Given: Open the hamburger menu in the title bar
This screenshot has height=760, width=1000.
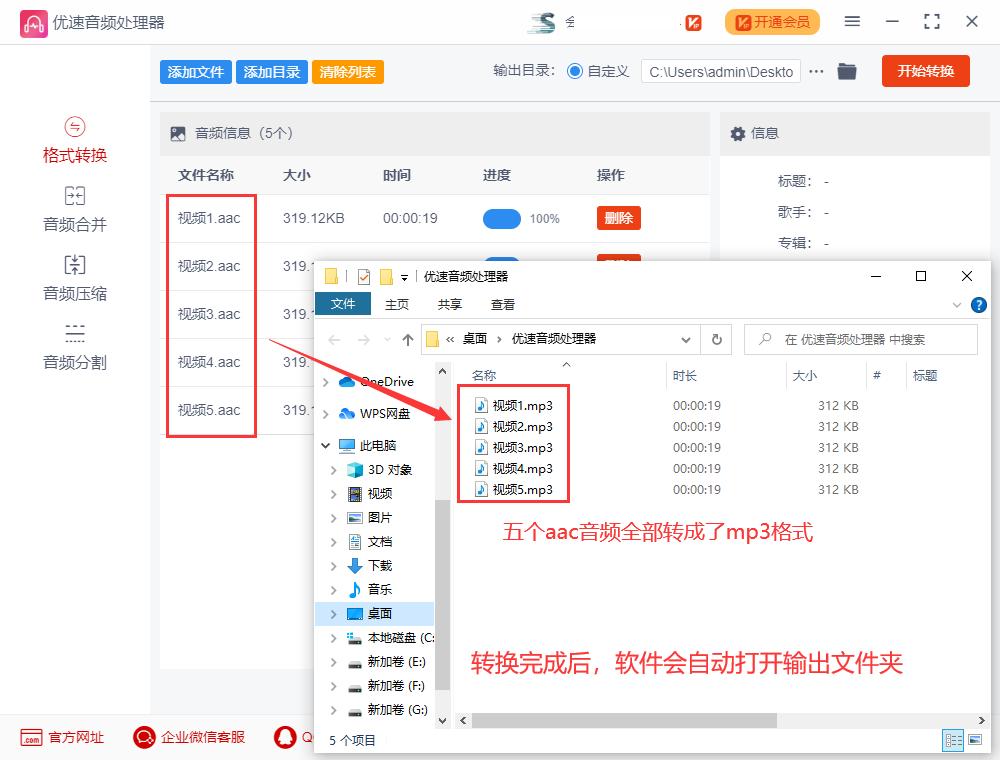Looking at the screenshot, I should 853,20.
